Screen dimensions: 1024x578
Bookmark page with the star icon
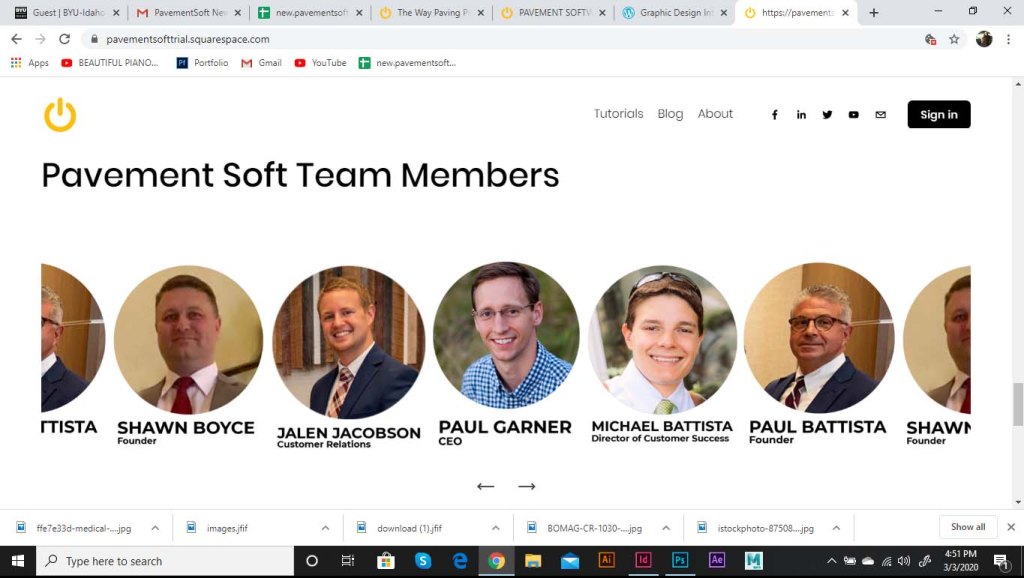coord(954,39)
